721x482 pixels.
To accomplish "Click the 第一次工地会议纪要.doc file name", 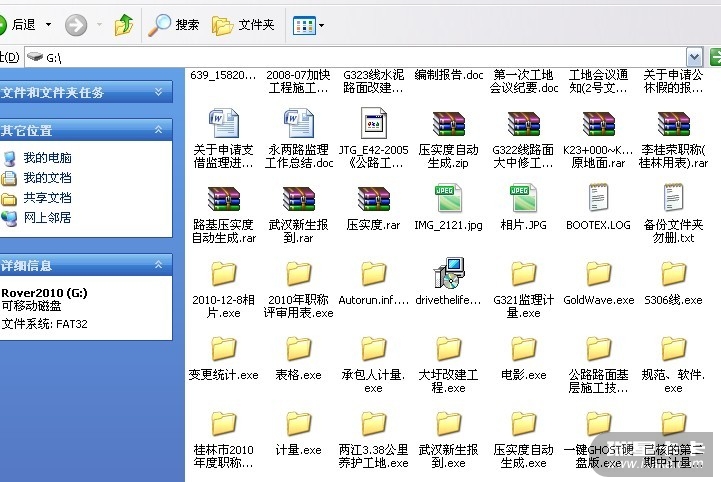I will point(523,81).
